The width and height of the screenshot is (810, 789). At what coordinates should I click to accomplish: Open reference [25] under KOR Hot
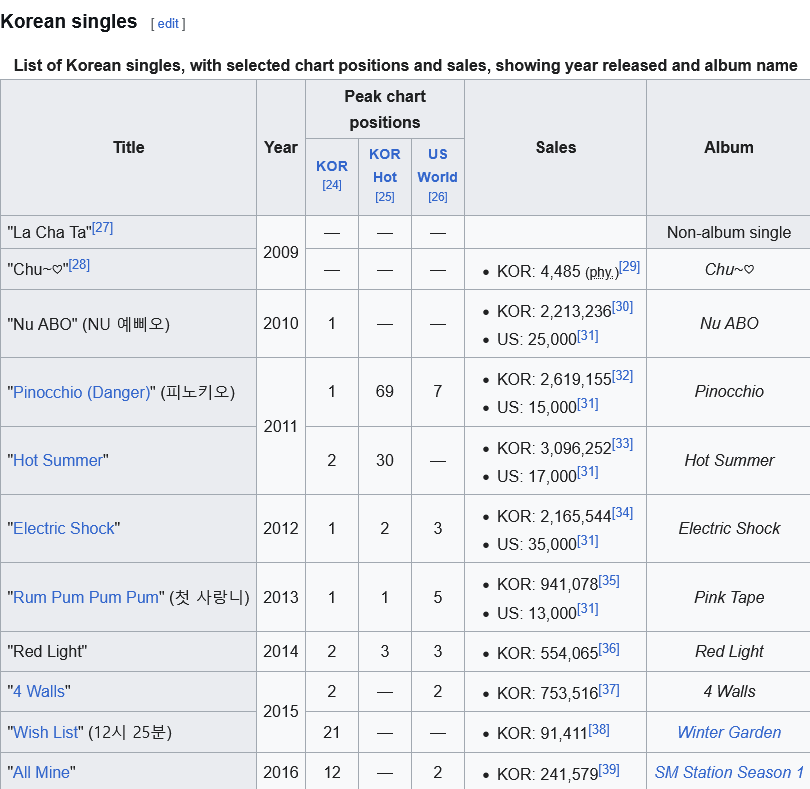pos(385,197)
